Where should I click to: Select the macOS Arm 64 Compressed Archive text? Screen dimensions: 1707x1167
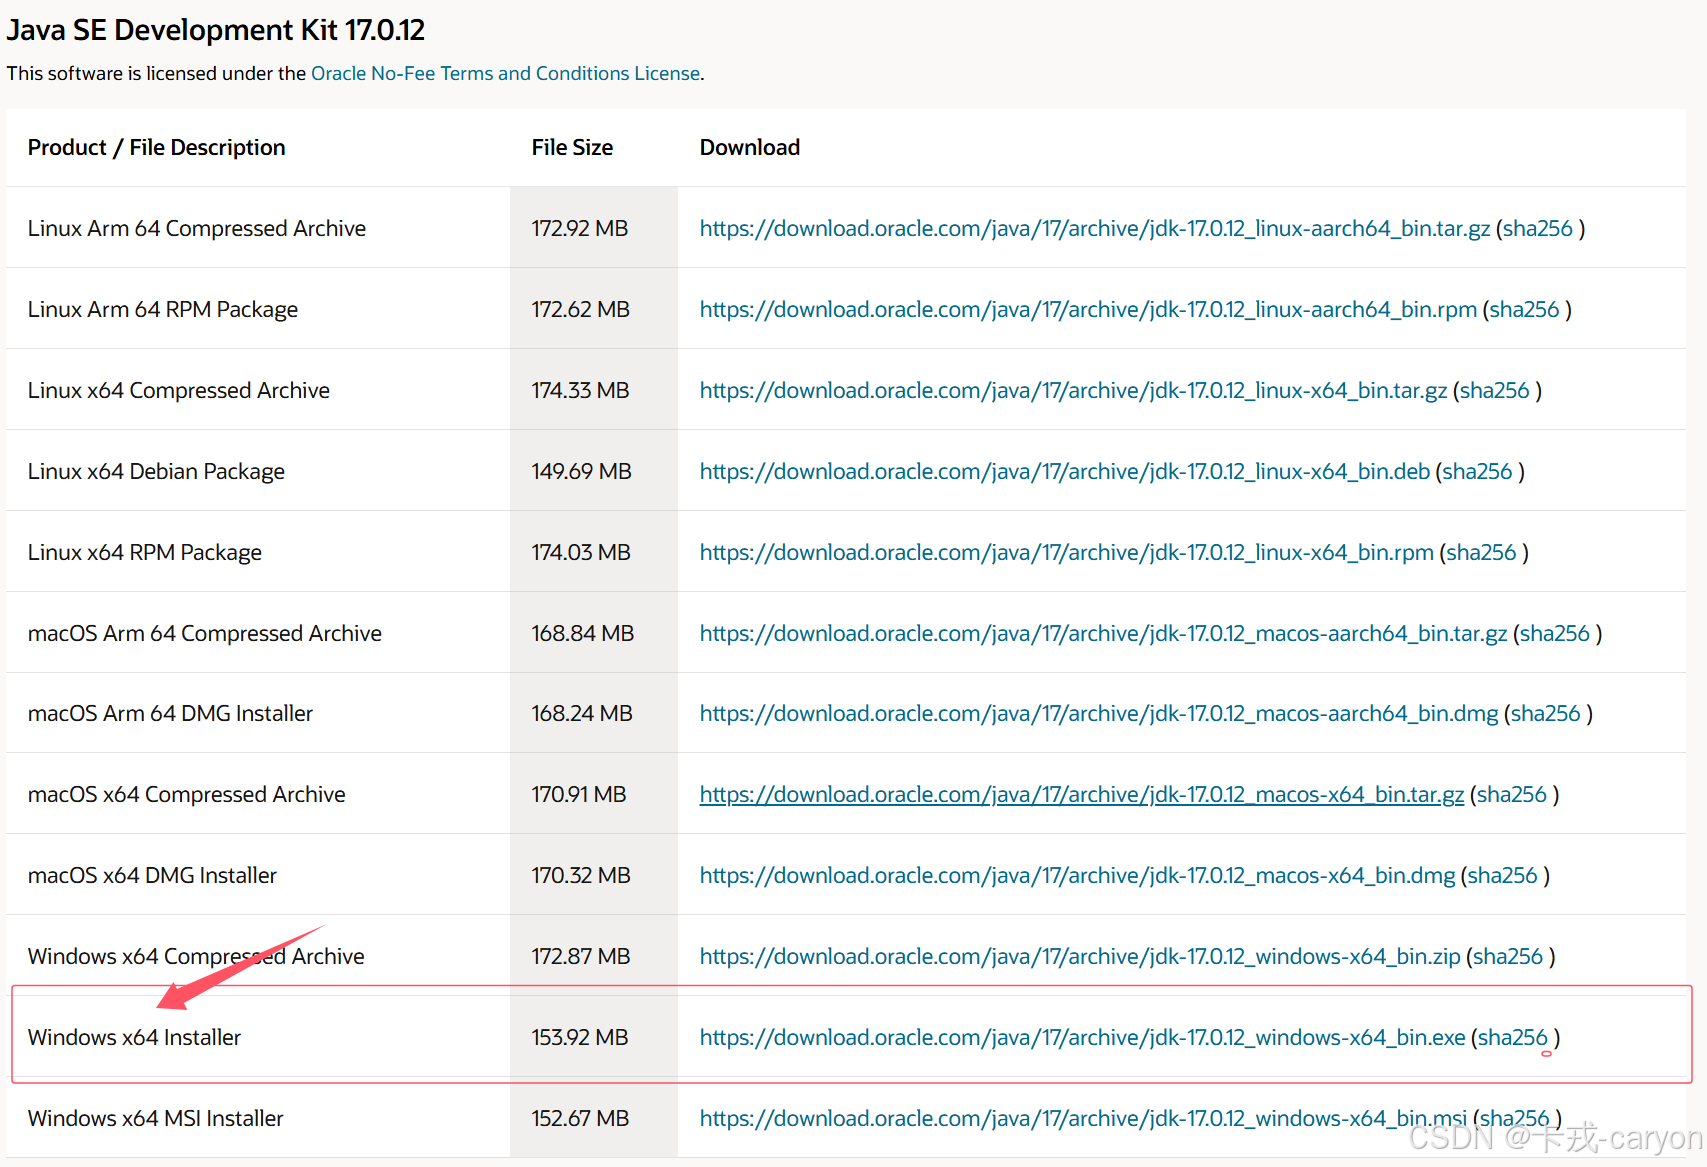205,633
